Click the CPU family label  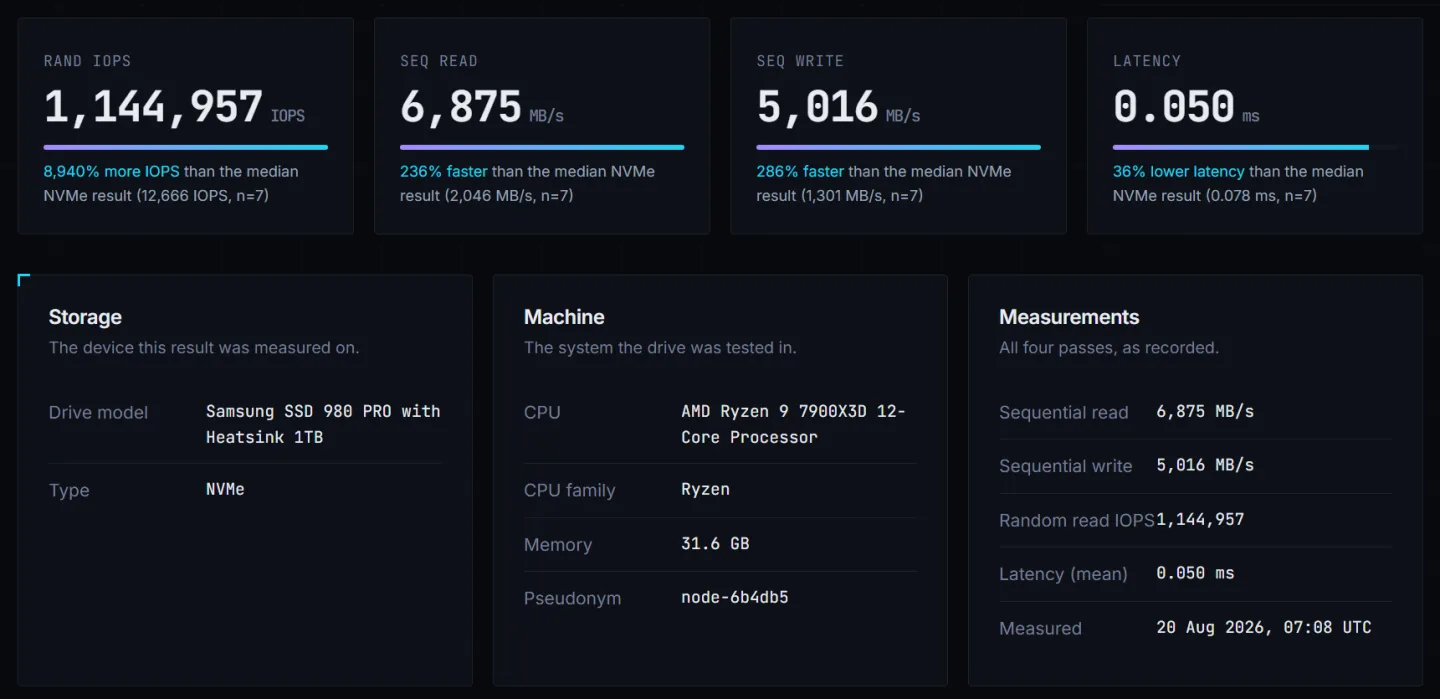(x=570, y=490)
